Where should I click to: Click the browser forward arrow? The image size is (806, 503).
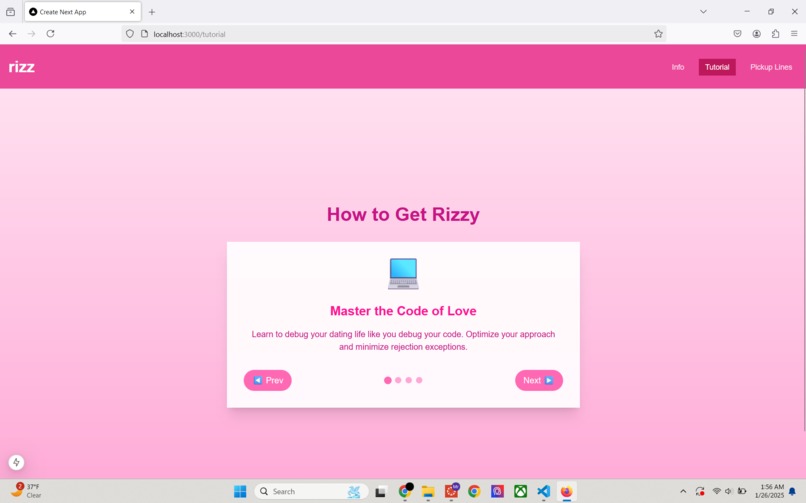pos(31,34)
